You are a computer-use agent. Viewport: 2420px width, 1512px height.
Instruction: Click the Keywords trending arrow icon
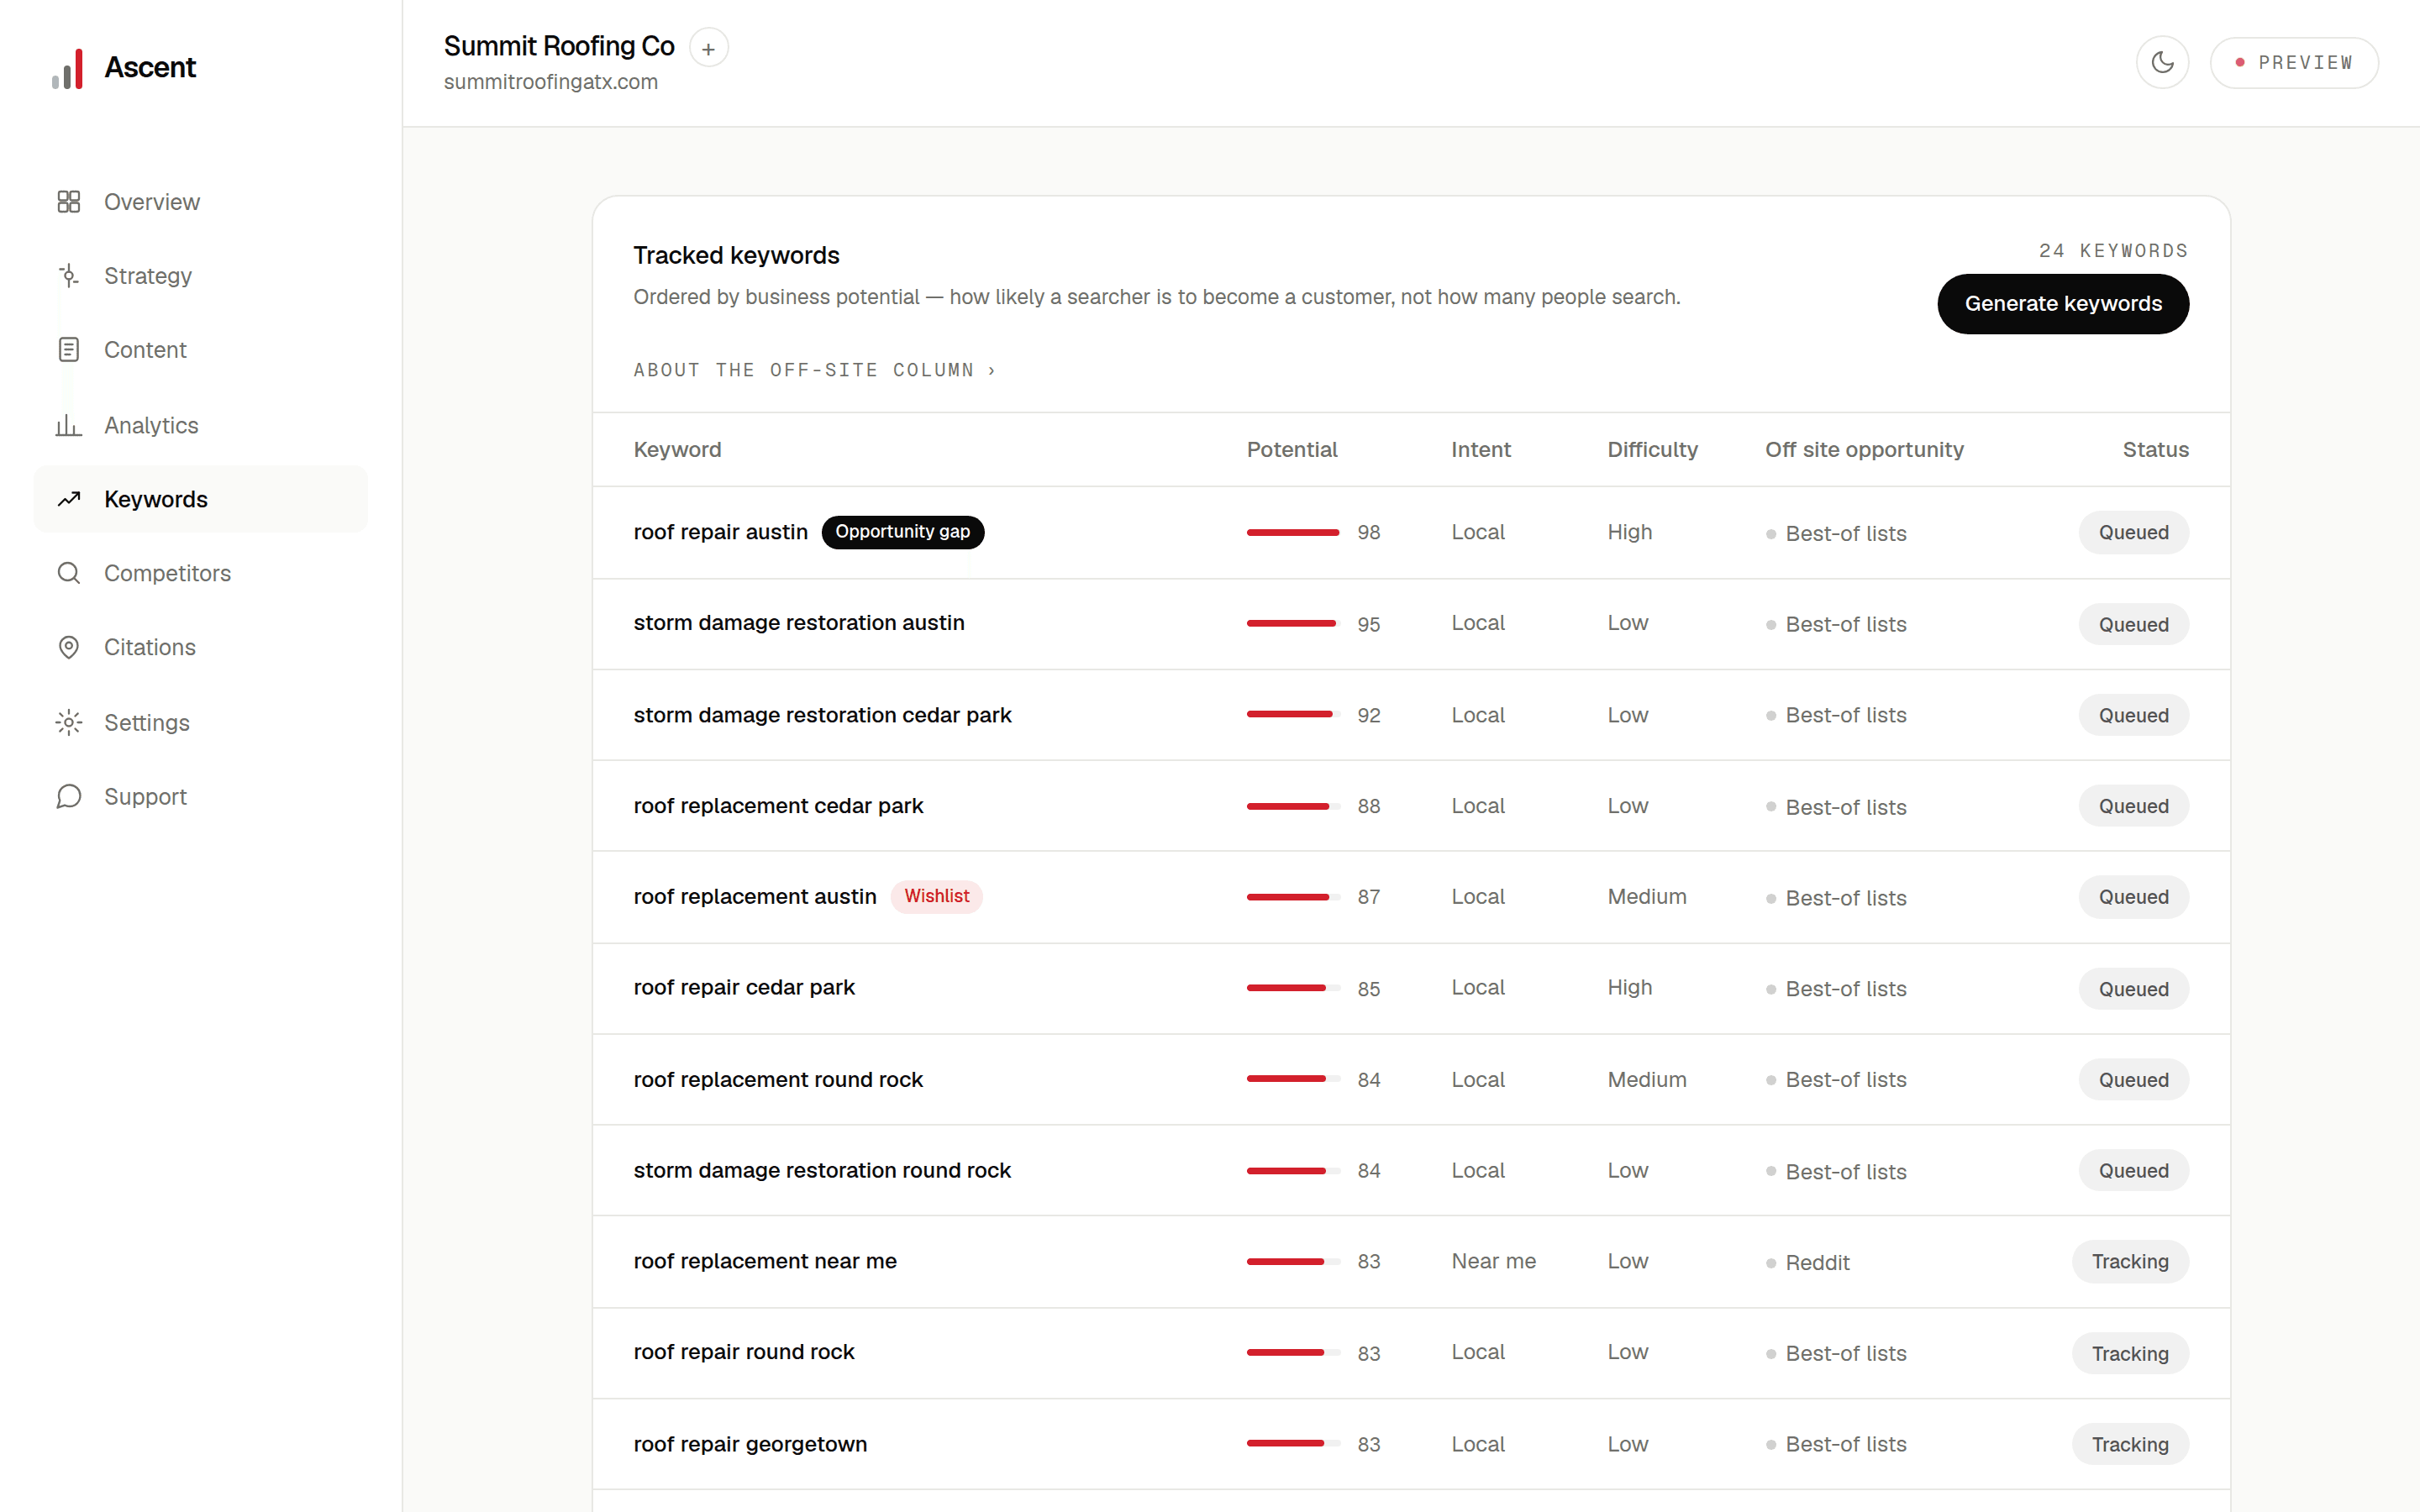click(68, 499)
